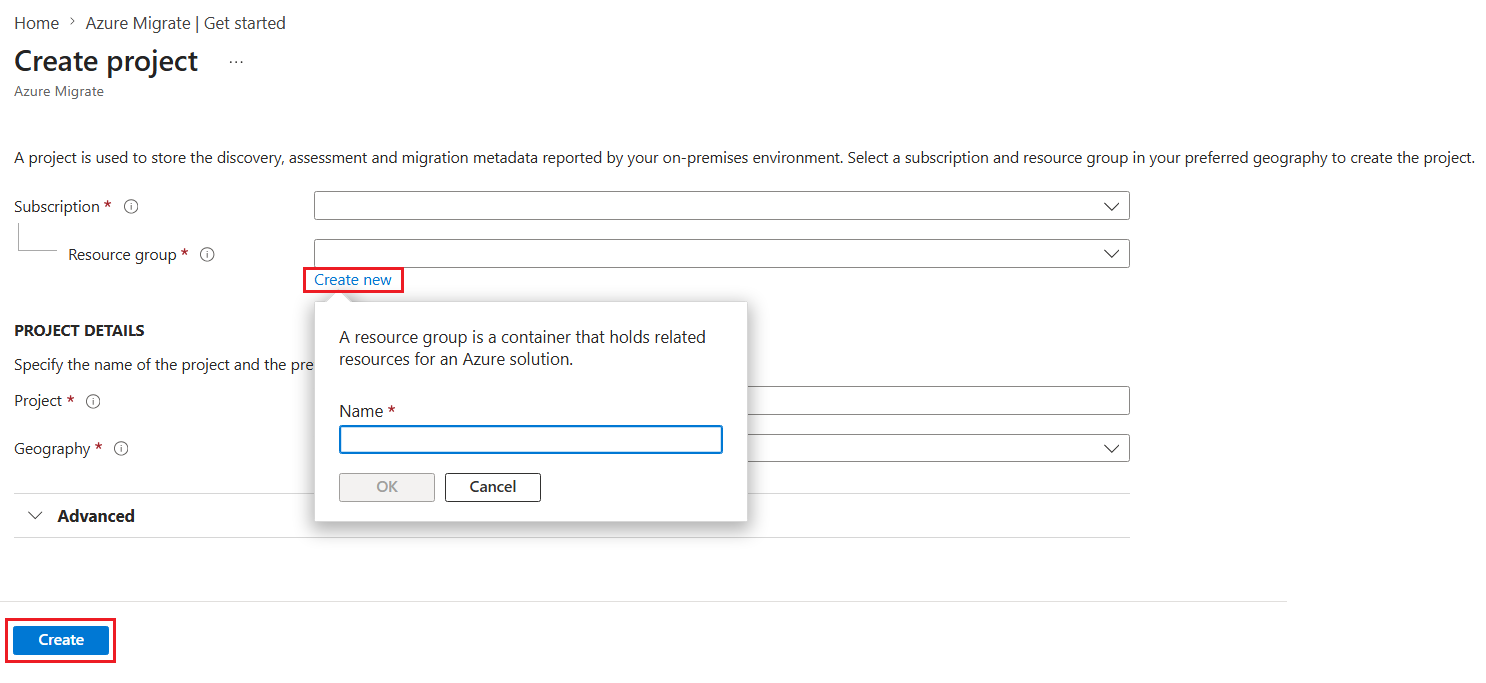Click the Create new resource group link
This screenshot has width=1486, height=683.
[x=353, y=280]
